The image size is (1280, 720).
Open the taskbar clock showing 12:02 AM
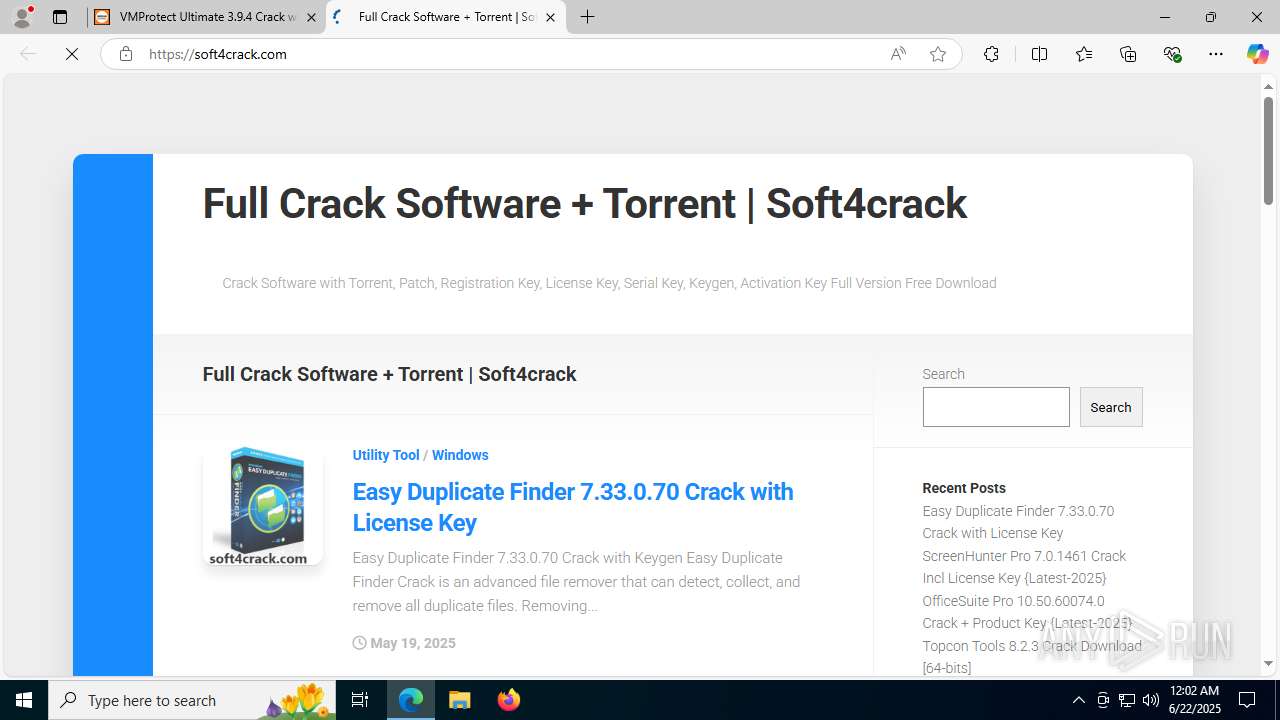(x=1193, y=700)
